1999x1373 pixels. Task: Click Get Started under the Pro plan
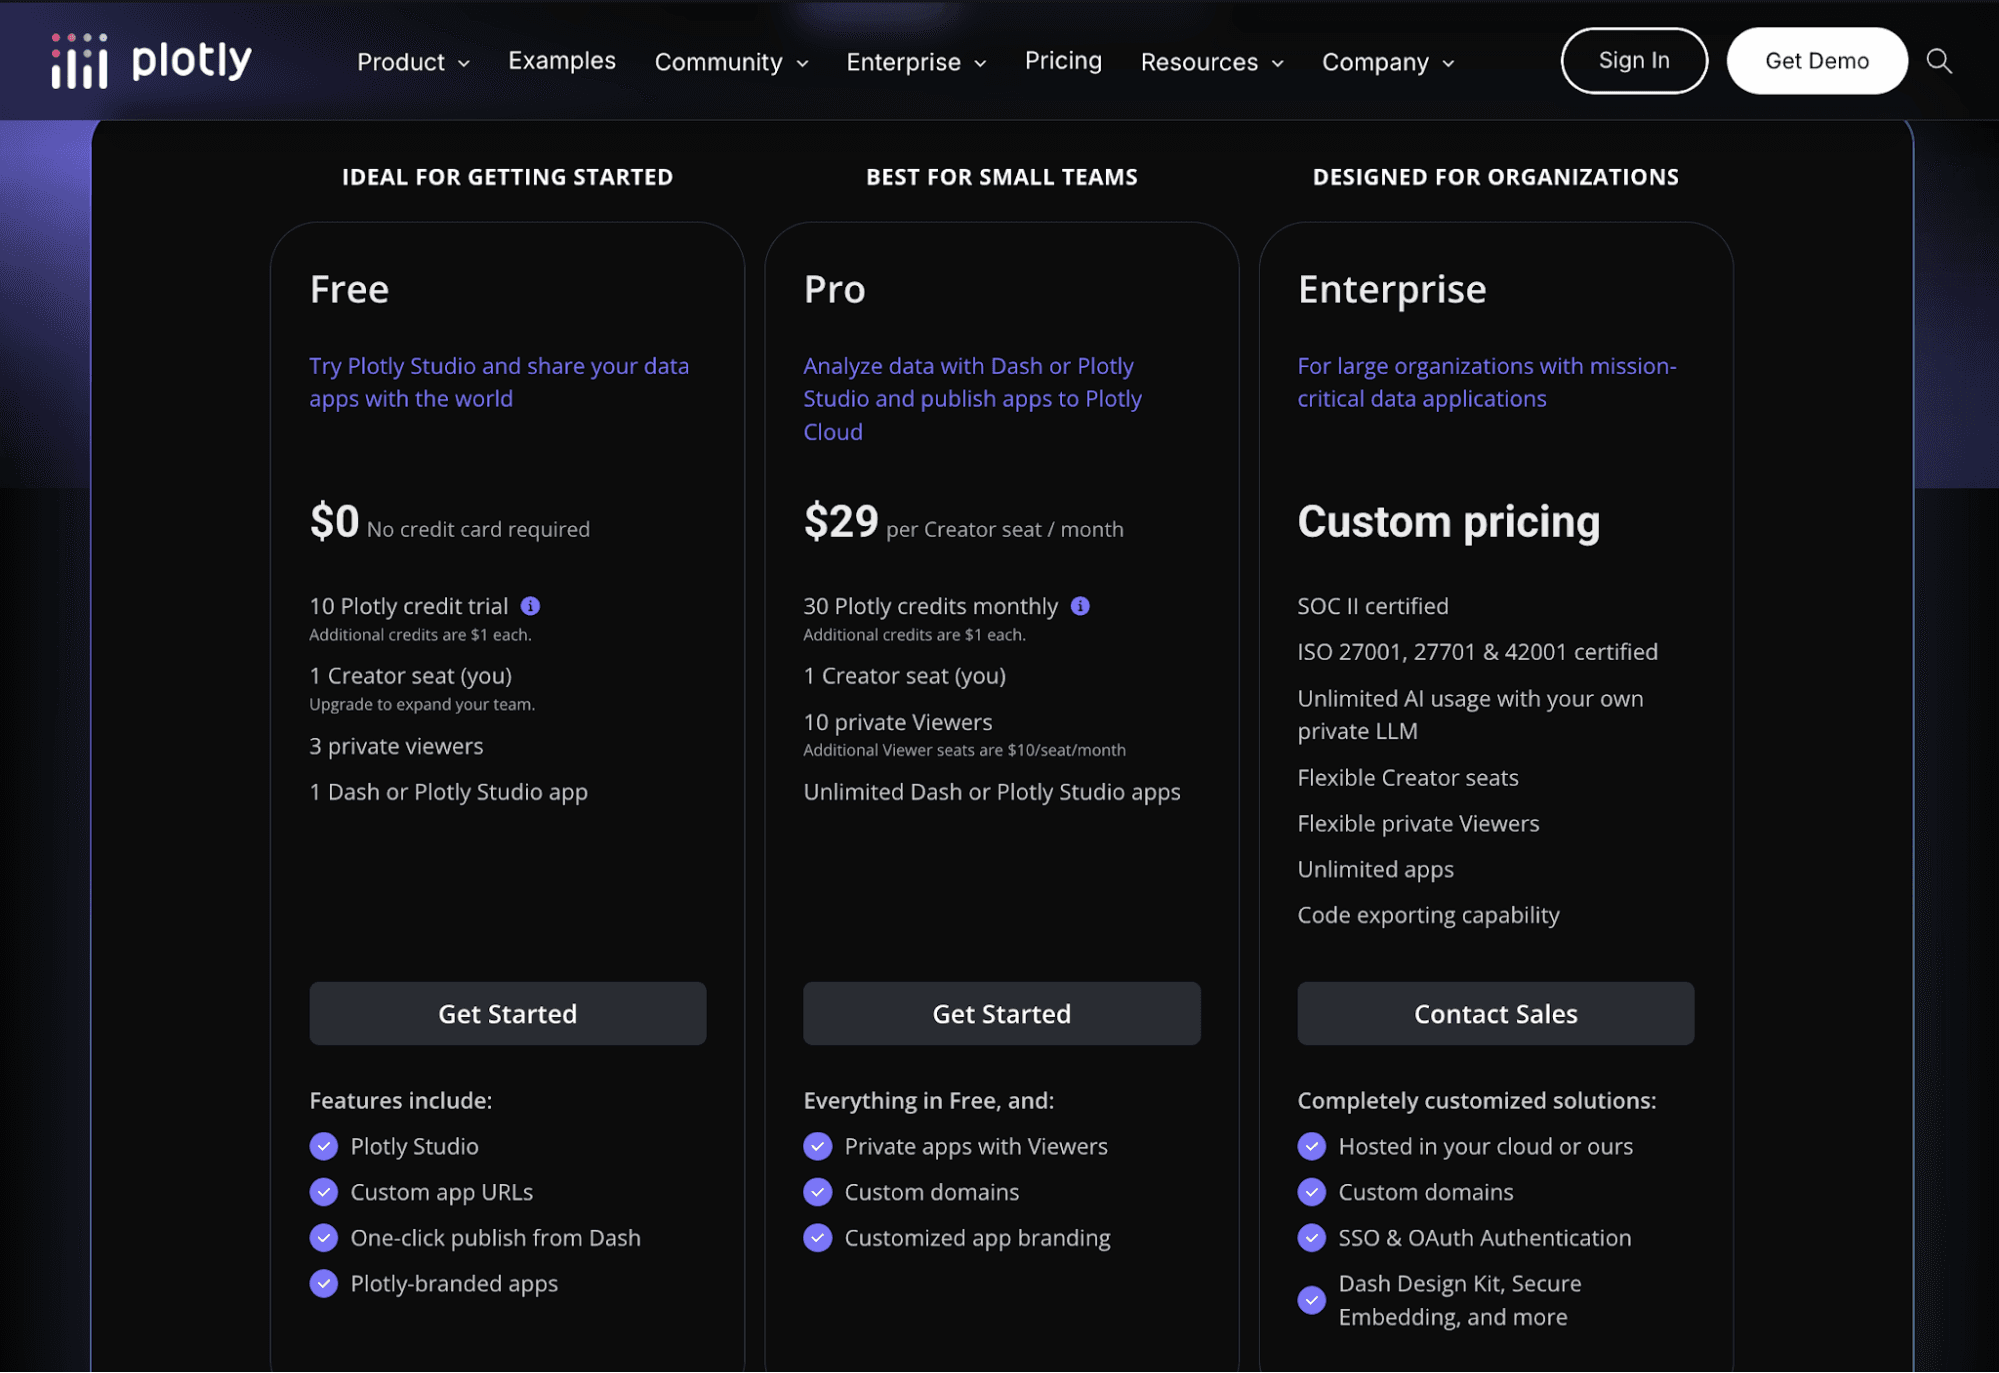point(1001,1013)
